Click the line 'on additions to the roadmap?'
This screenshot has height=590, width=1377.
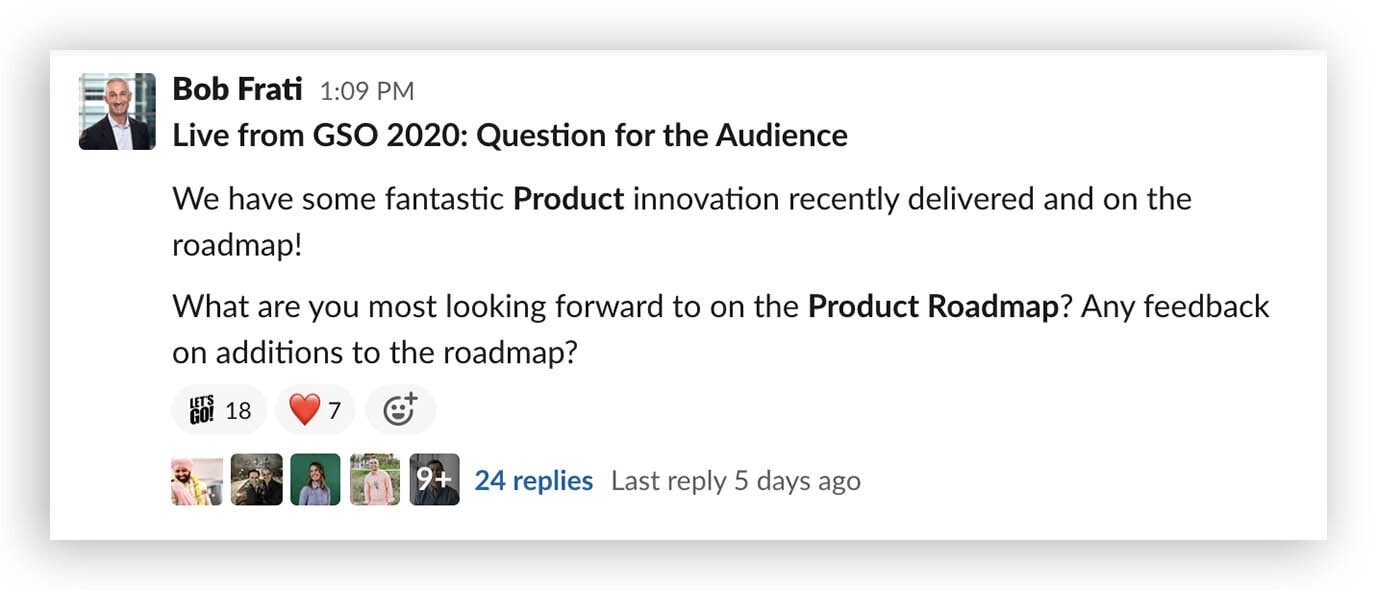click(x=375, y=353)
